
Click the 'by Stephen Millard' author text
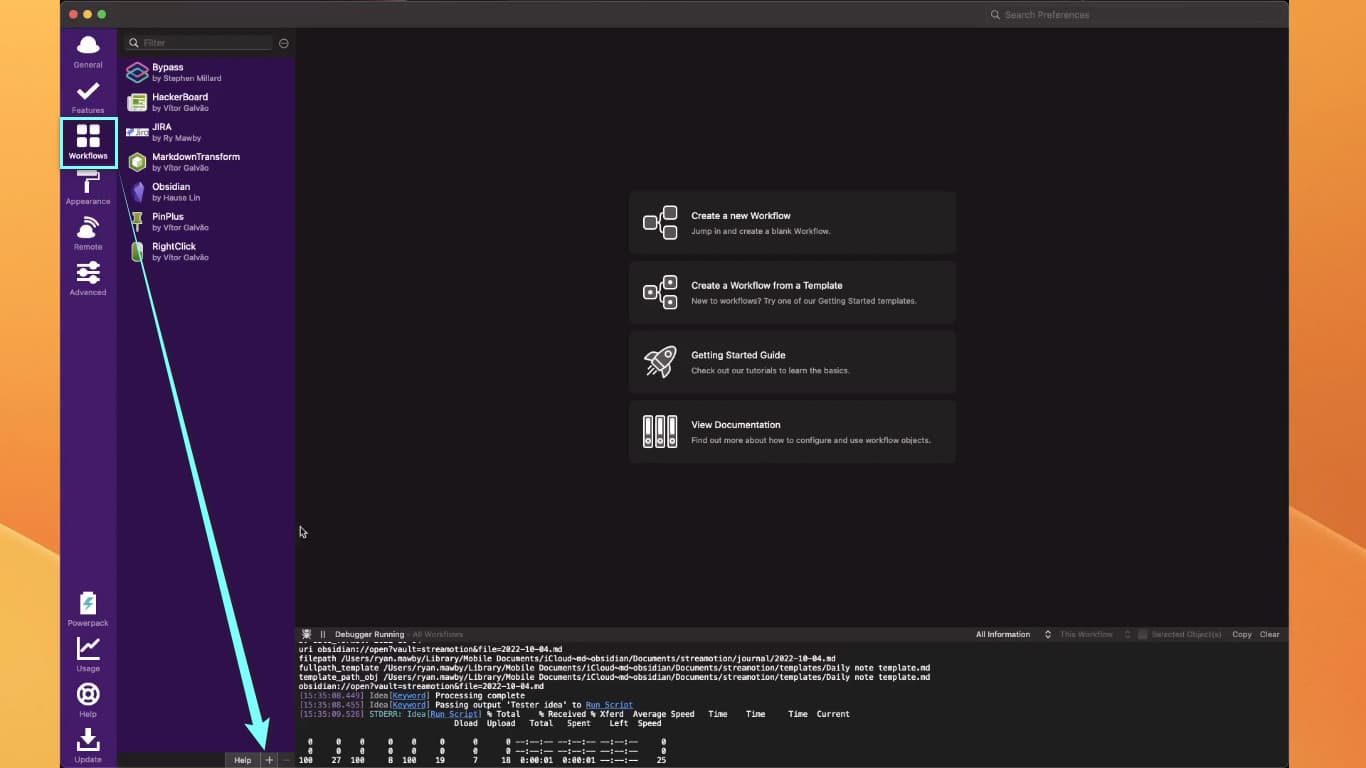coord(187,78)
